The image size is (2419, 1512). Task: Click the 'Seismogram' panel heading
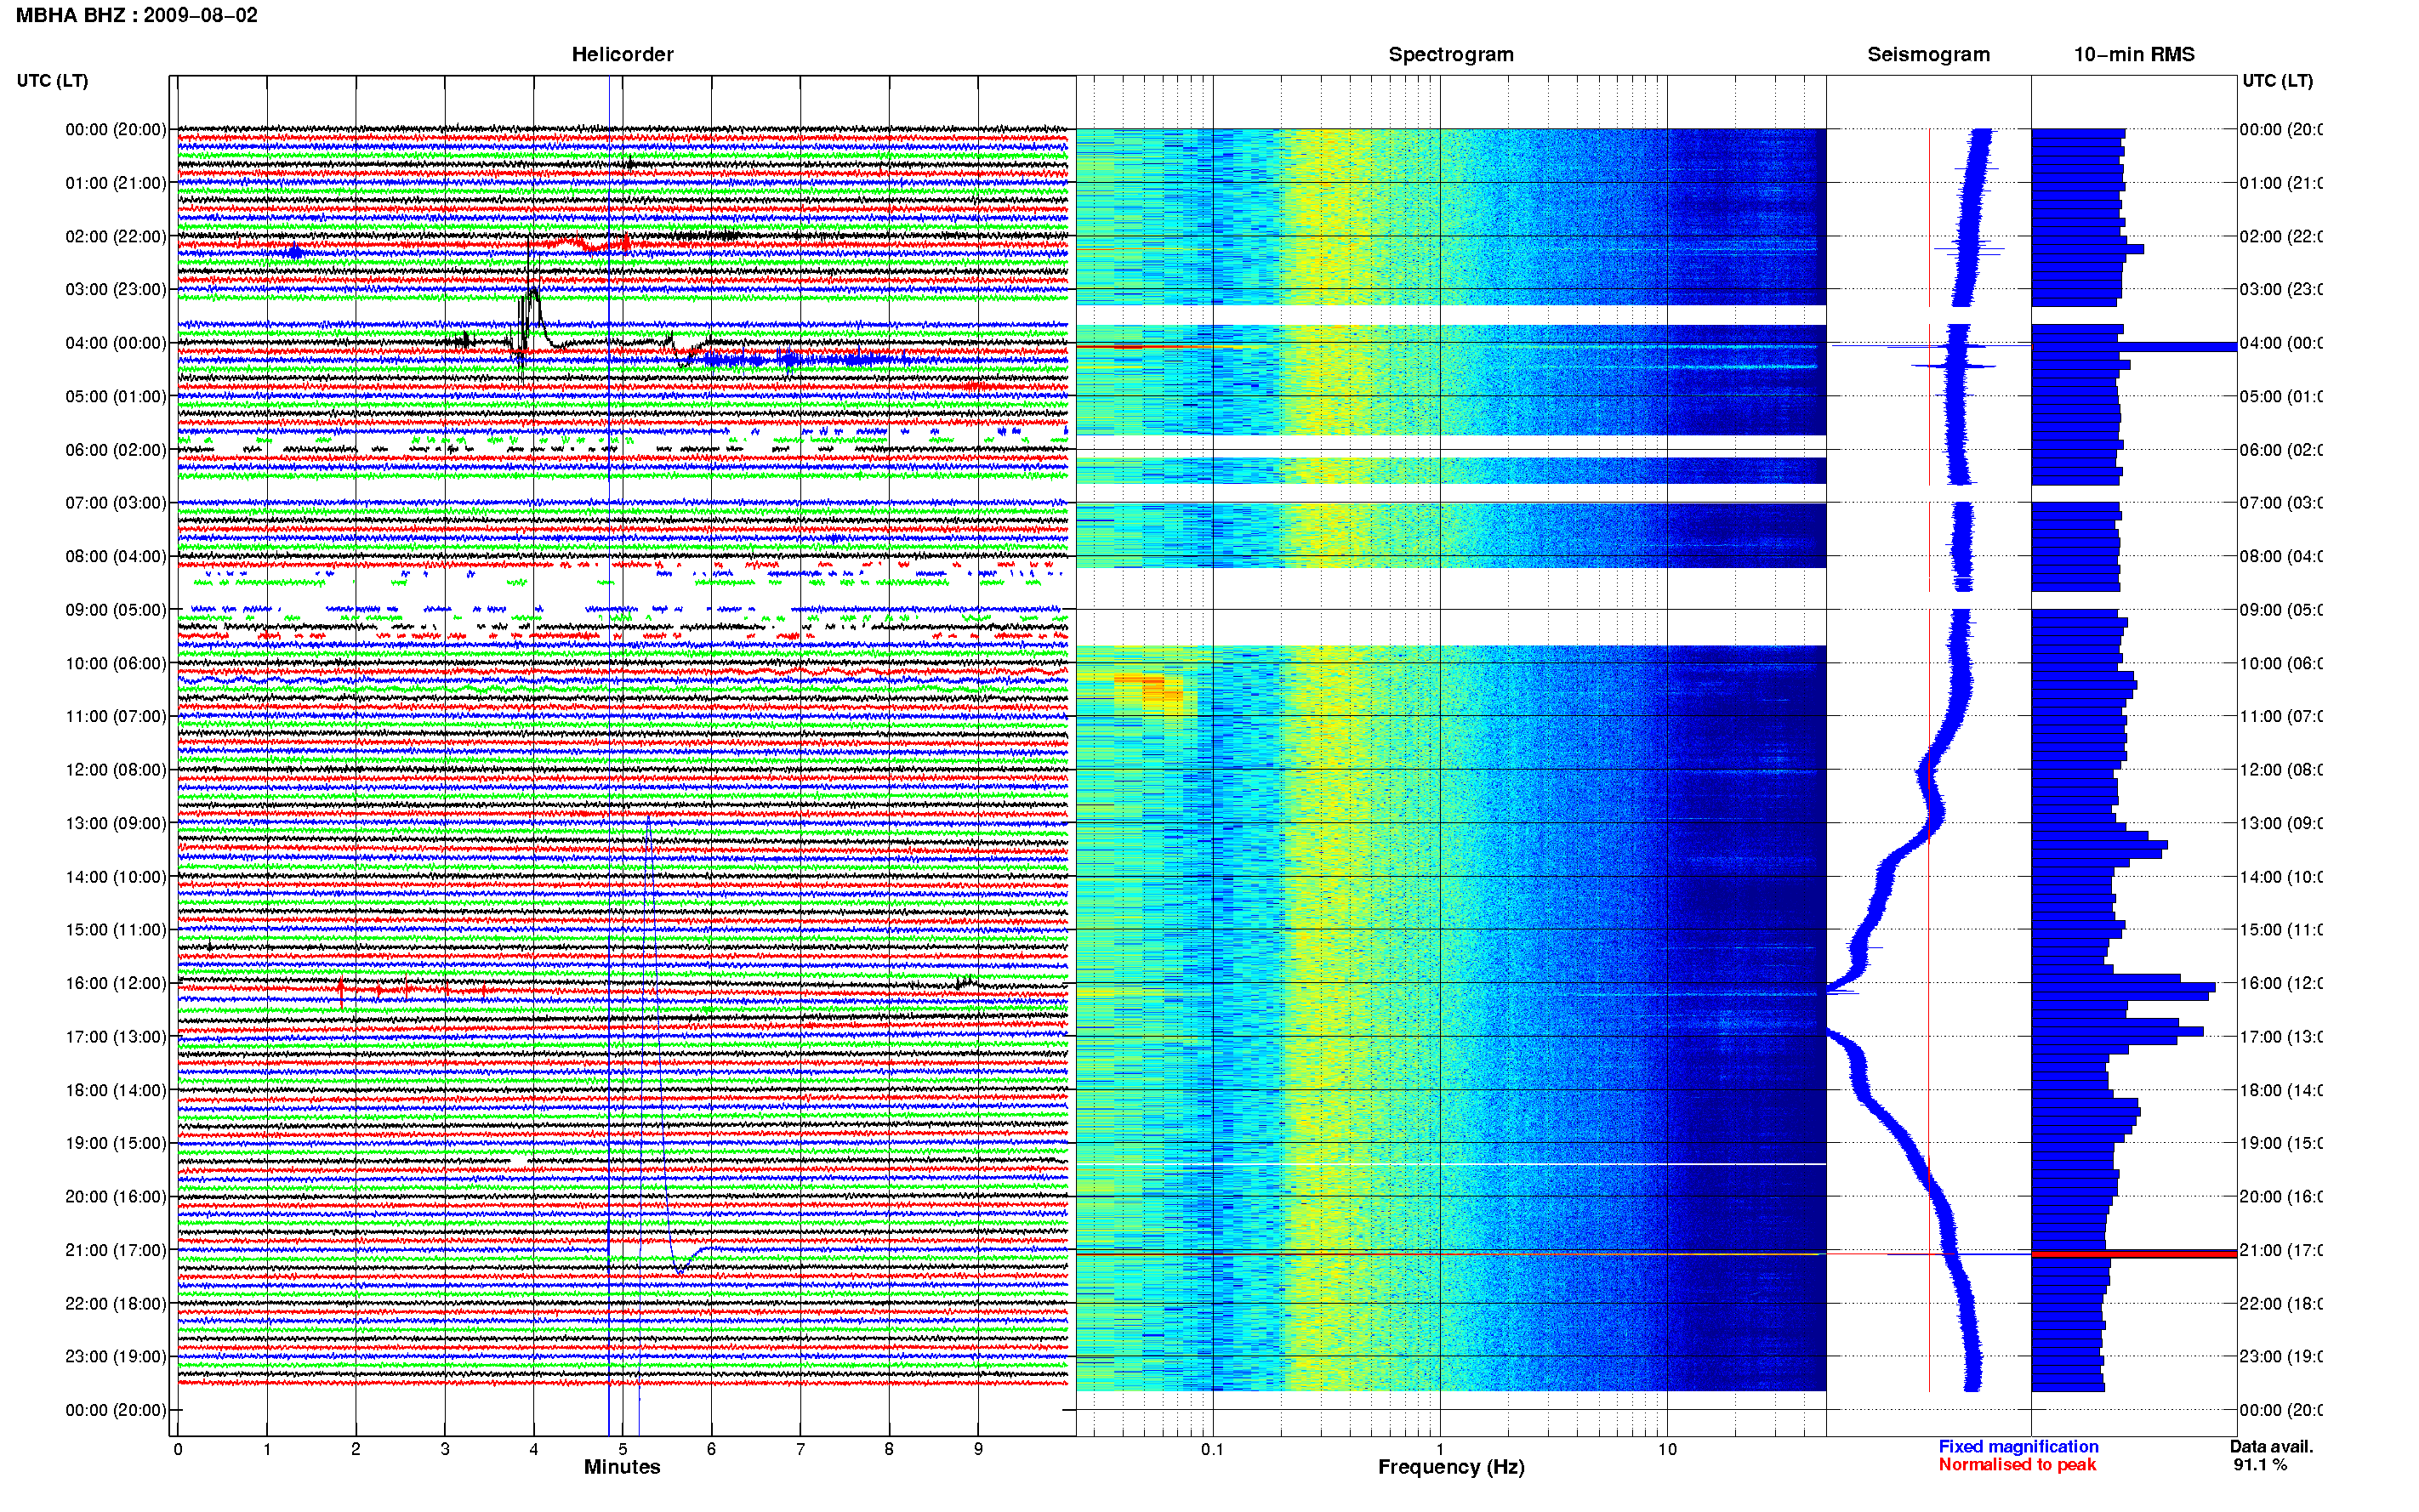[x=1928, y=54]
